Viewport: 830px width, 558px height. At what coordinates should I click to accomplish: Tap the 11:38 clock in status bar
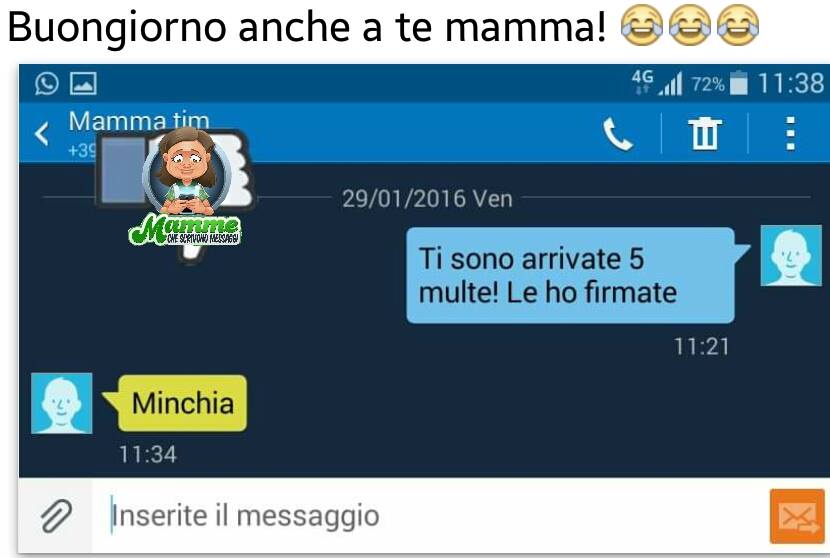pyautogui.click(x=791, y=83)
